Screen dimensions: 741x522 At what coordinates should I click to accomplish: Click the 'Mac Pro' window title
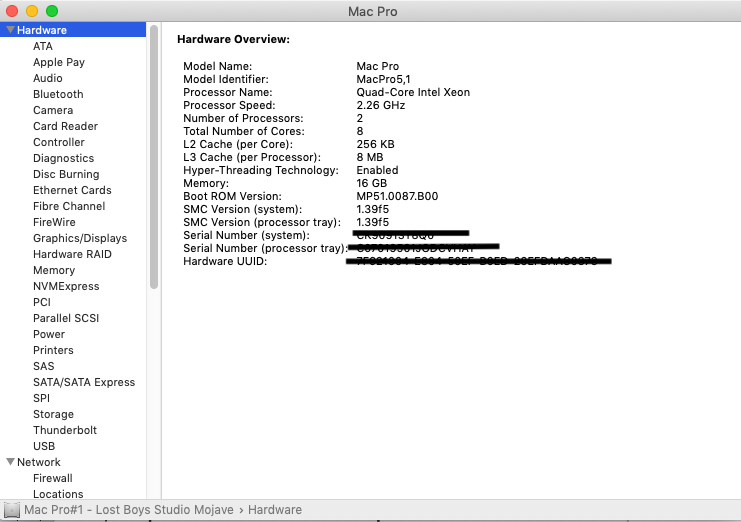372,11
